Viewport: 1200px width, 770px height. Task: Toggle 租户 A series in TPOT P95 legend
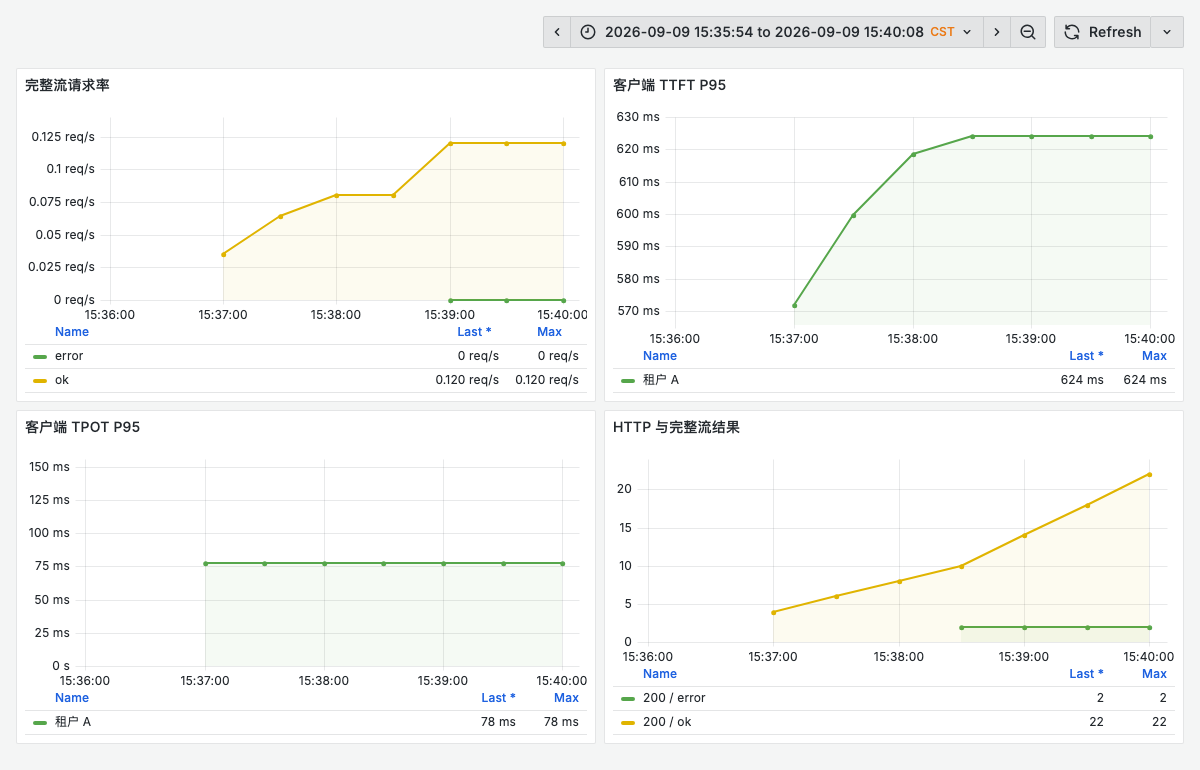tap(73, 722)
